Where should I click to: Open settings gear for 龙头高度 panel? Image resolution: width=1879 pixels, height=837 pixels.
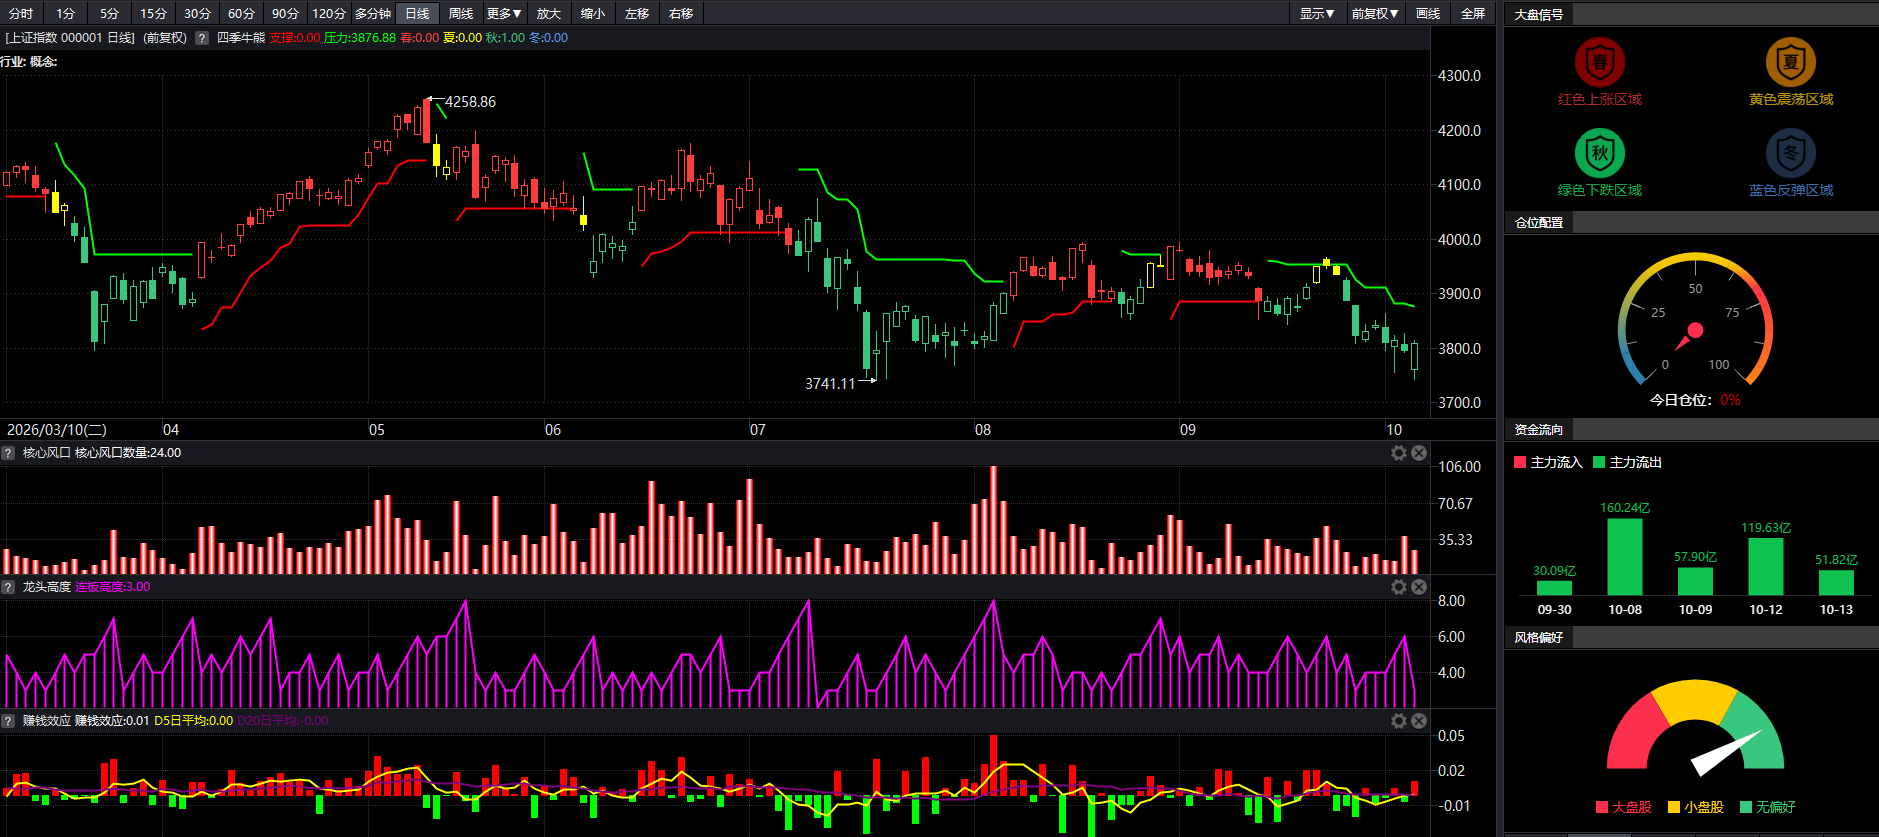coord(1399,587)
